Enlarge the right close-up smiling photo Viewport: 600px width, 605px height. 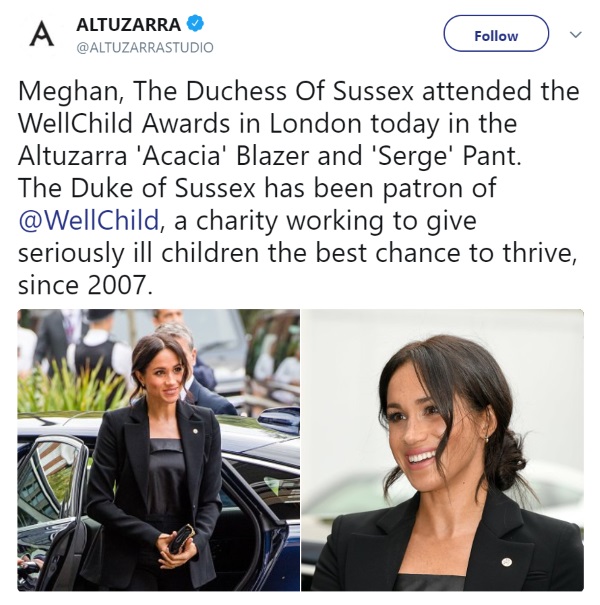[x=442, y=450]
